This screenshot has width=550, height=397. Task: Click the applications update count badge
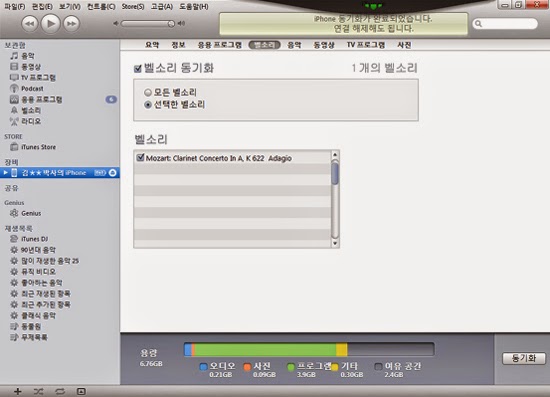111,100
